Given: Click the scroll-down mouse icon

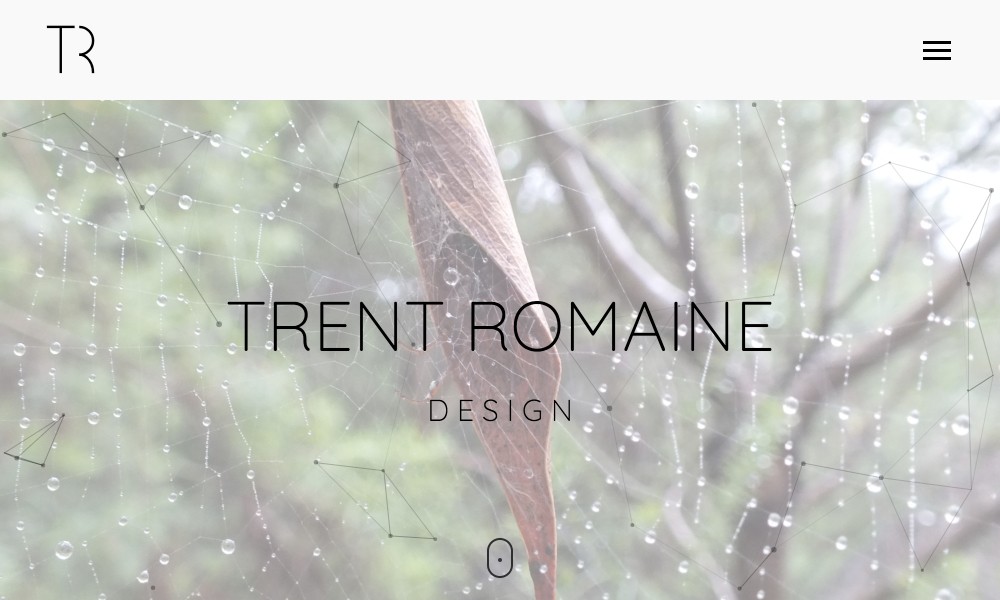Looking at the screenshot, I should (x=500, y=558).
